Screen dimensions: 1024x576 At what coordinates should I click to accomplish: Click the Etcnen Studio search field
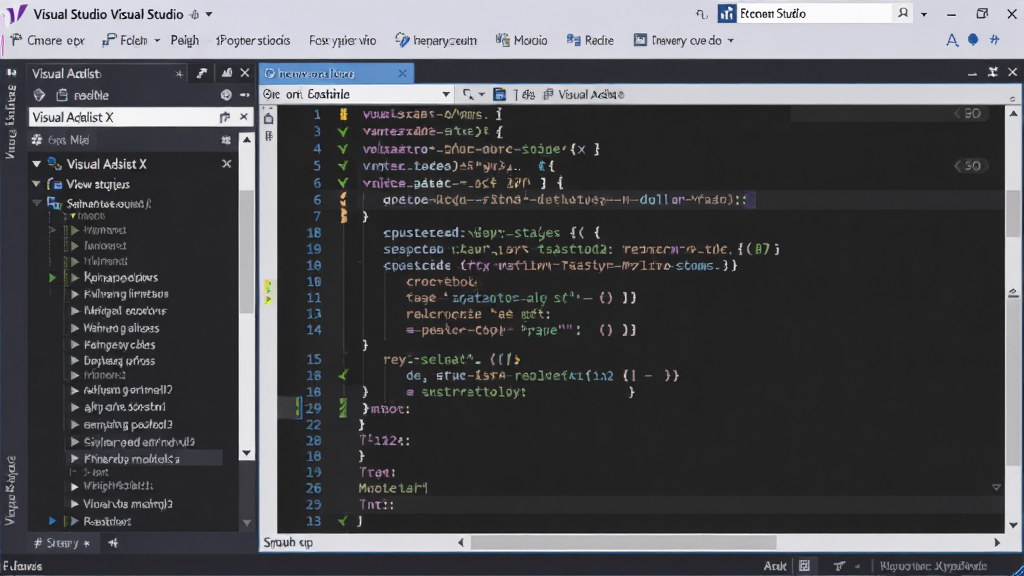814,14
